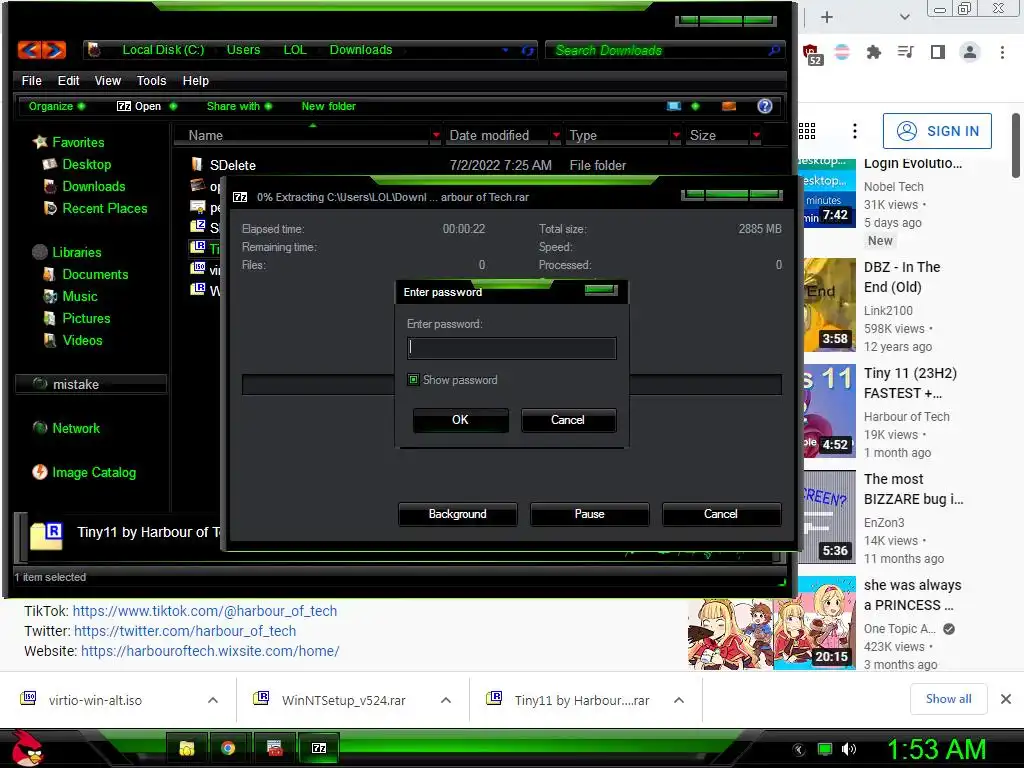The image size is (1024, 768).
Task: Open Tiny 11 (23H2) video thumbnail
Action: 829,411
